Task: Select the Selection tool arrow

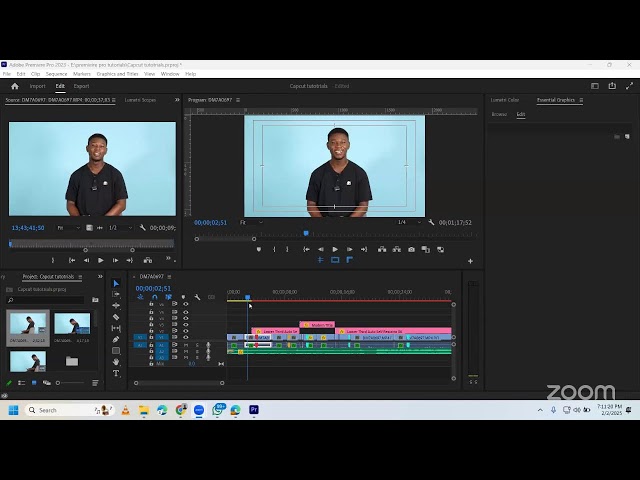Action: coord(116,283)
